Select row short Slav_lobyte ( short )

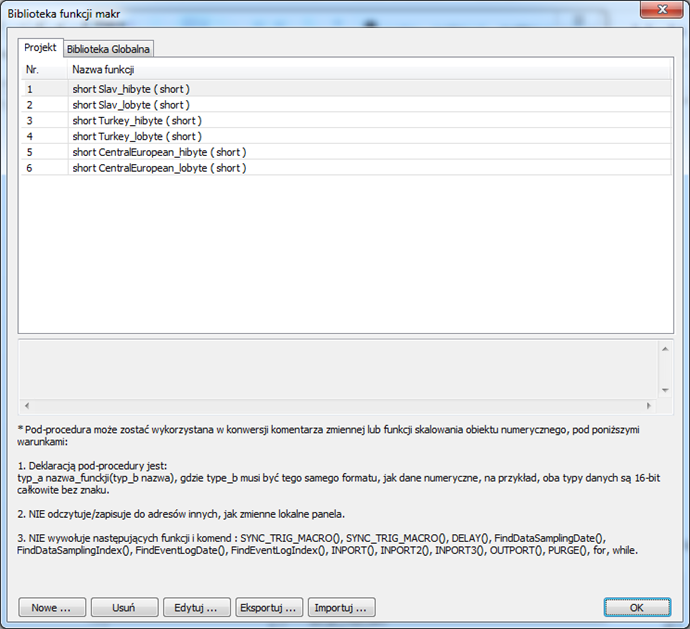[346, 105]
